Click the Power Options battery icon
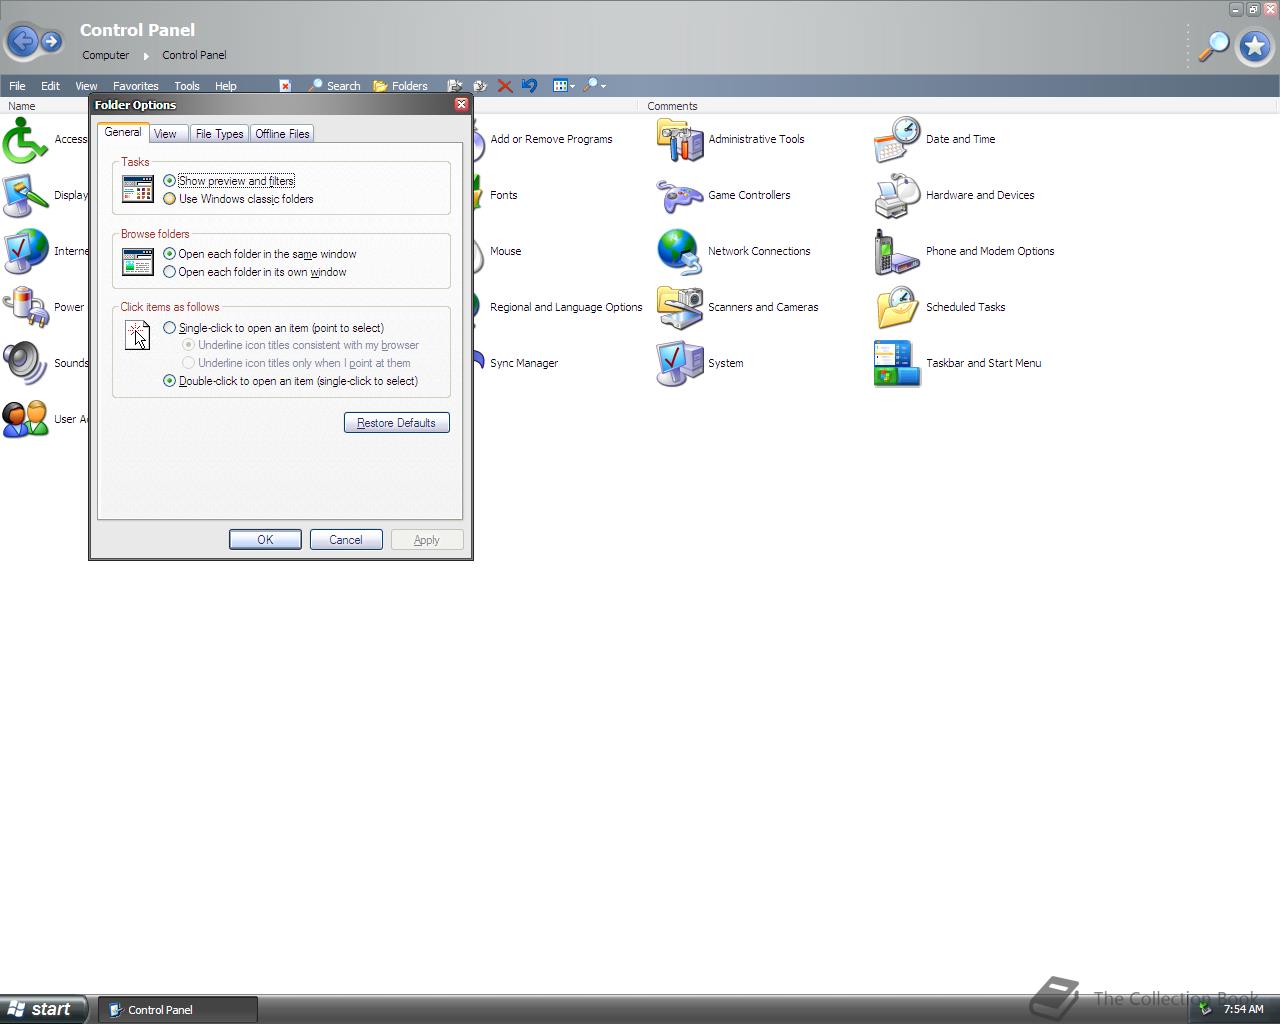The height and width of the screenshot is (1024, 1280). 25,307
